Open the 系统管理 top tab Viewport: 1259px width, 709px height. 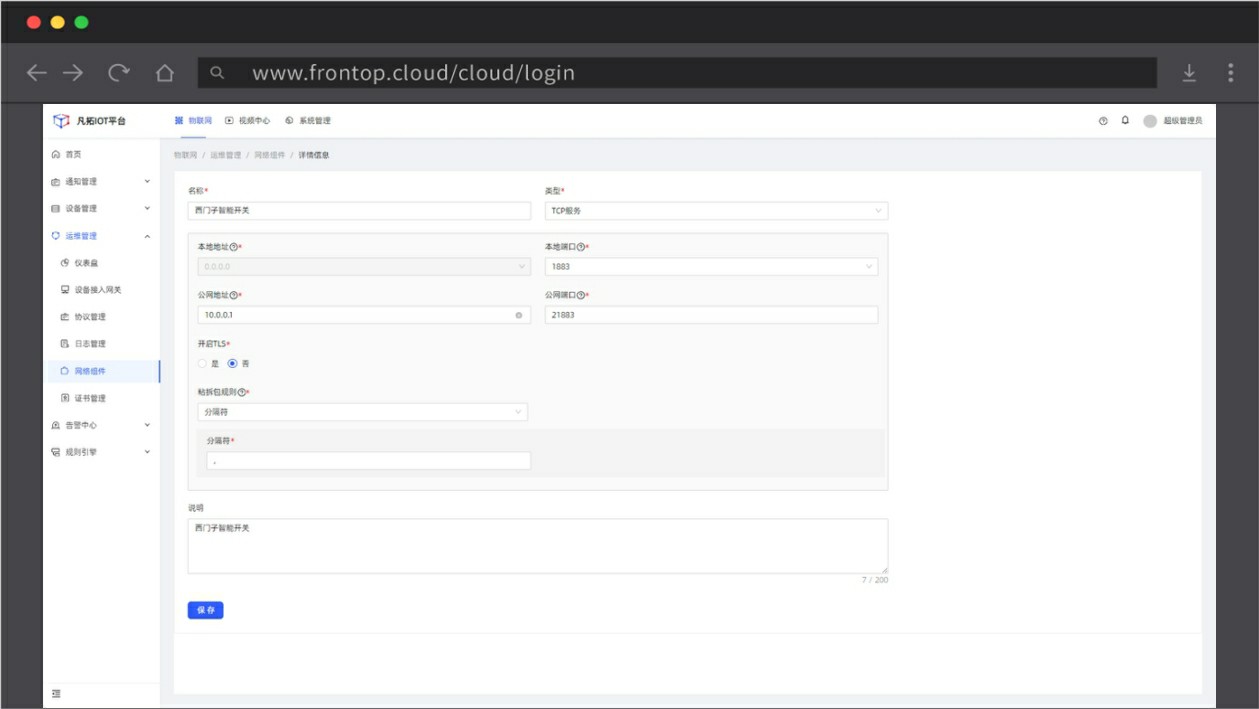(308, 121)
